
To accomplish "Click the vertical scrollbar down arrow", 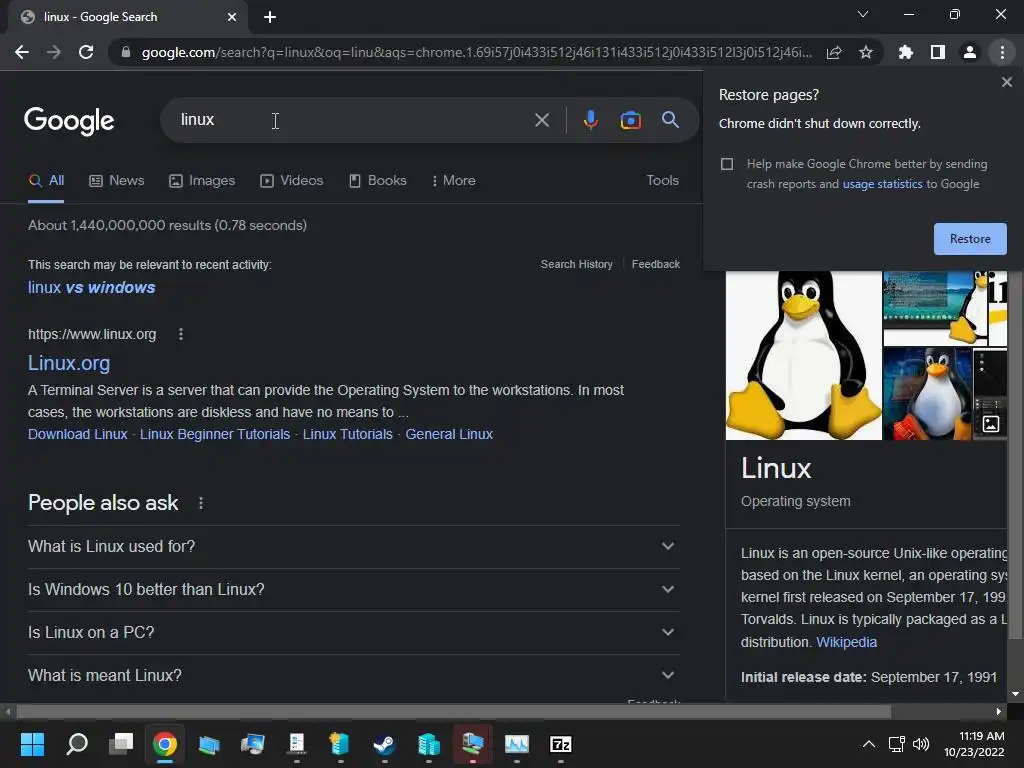I will click(x=1015, y=694).
